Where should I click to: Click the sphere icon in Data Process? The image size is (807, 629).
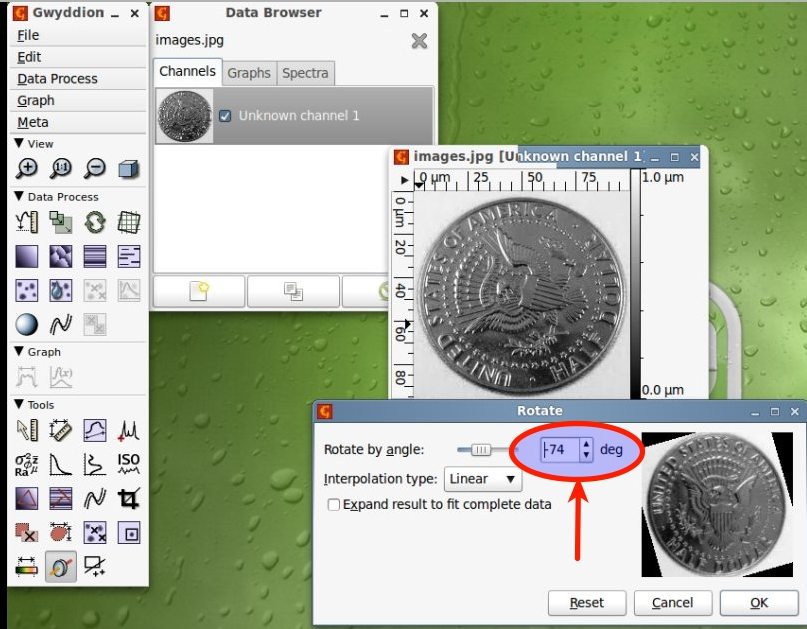point(27,324)
